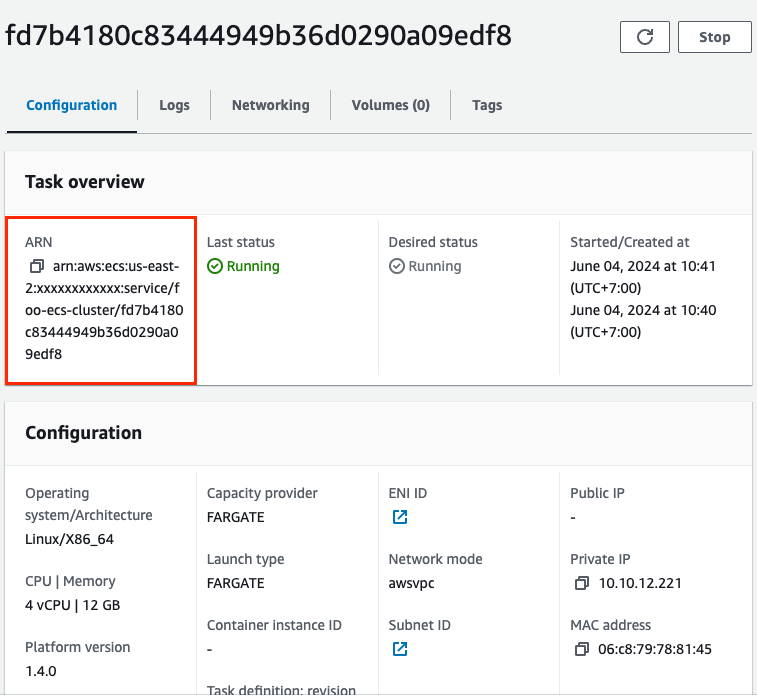Select the Configuration tab
The height and width of the screenshot is (699, 757).
point(71,105)
